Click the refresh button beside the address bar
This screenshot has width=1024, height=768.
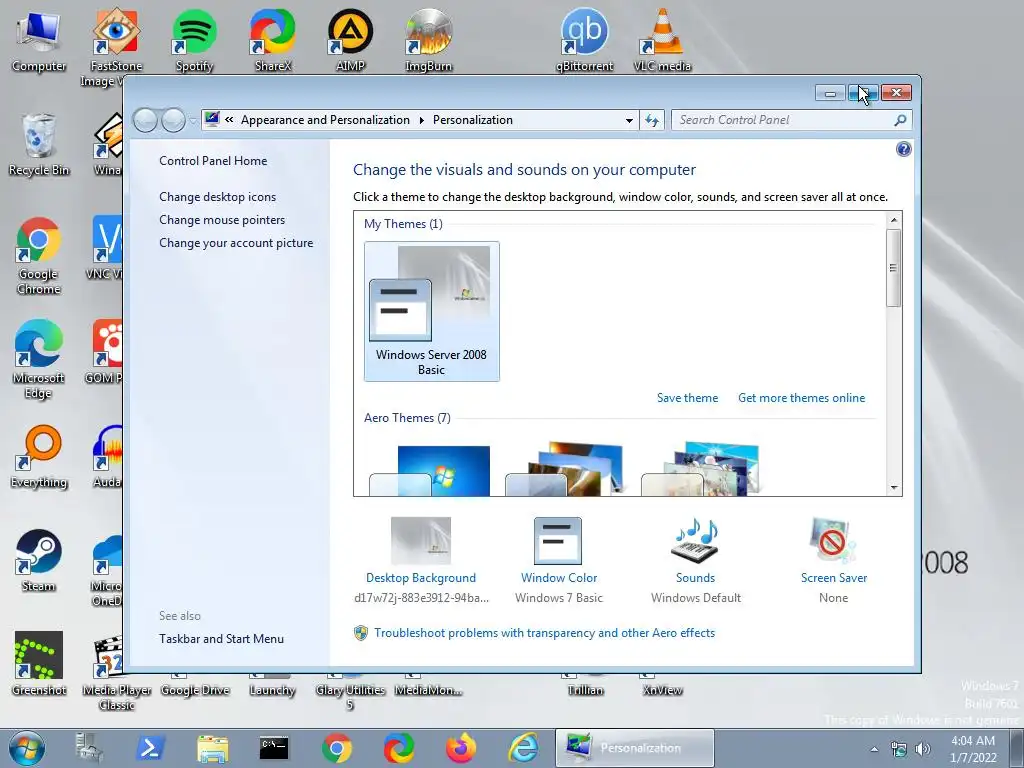click(x=652, y=120)
